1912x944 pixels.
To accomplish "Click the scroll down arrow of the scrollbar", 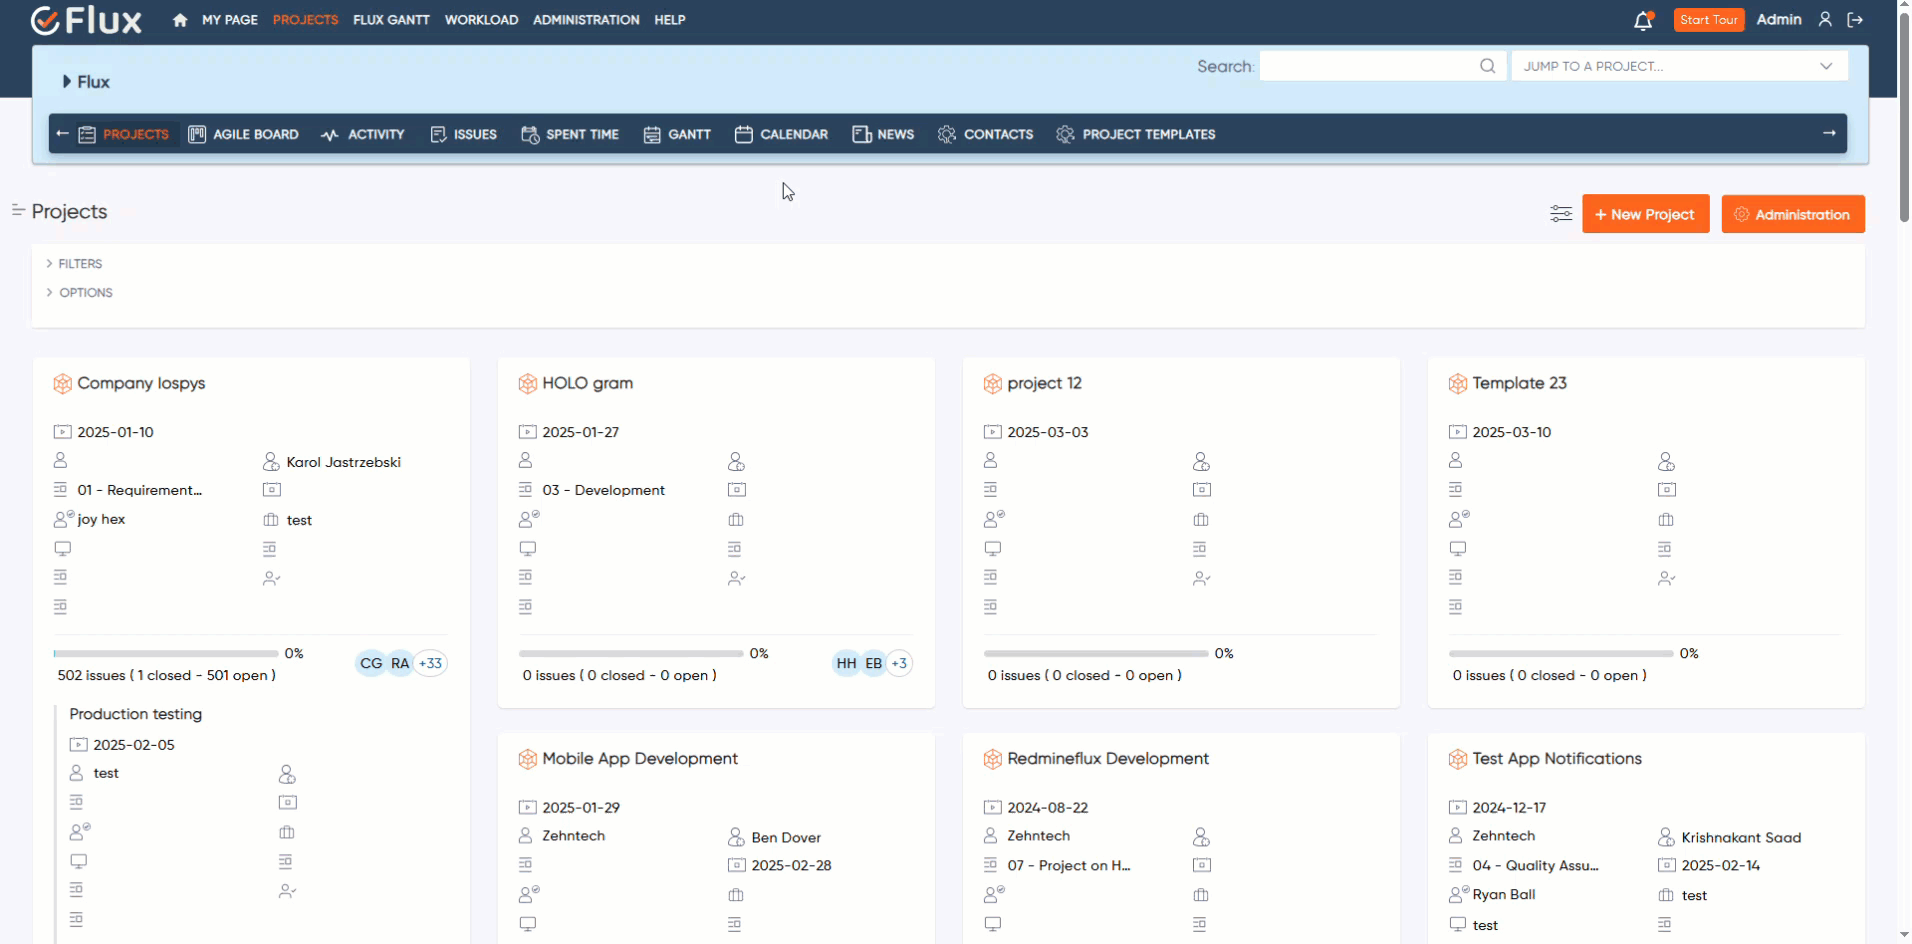I will tap(1904, 935).
